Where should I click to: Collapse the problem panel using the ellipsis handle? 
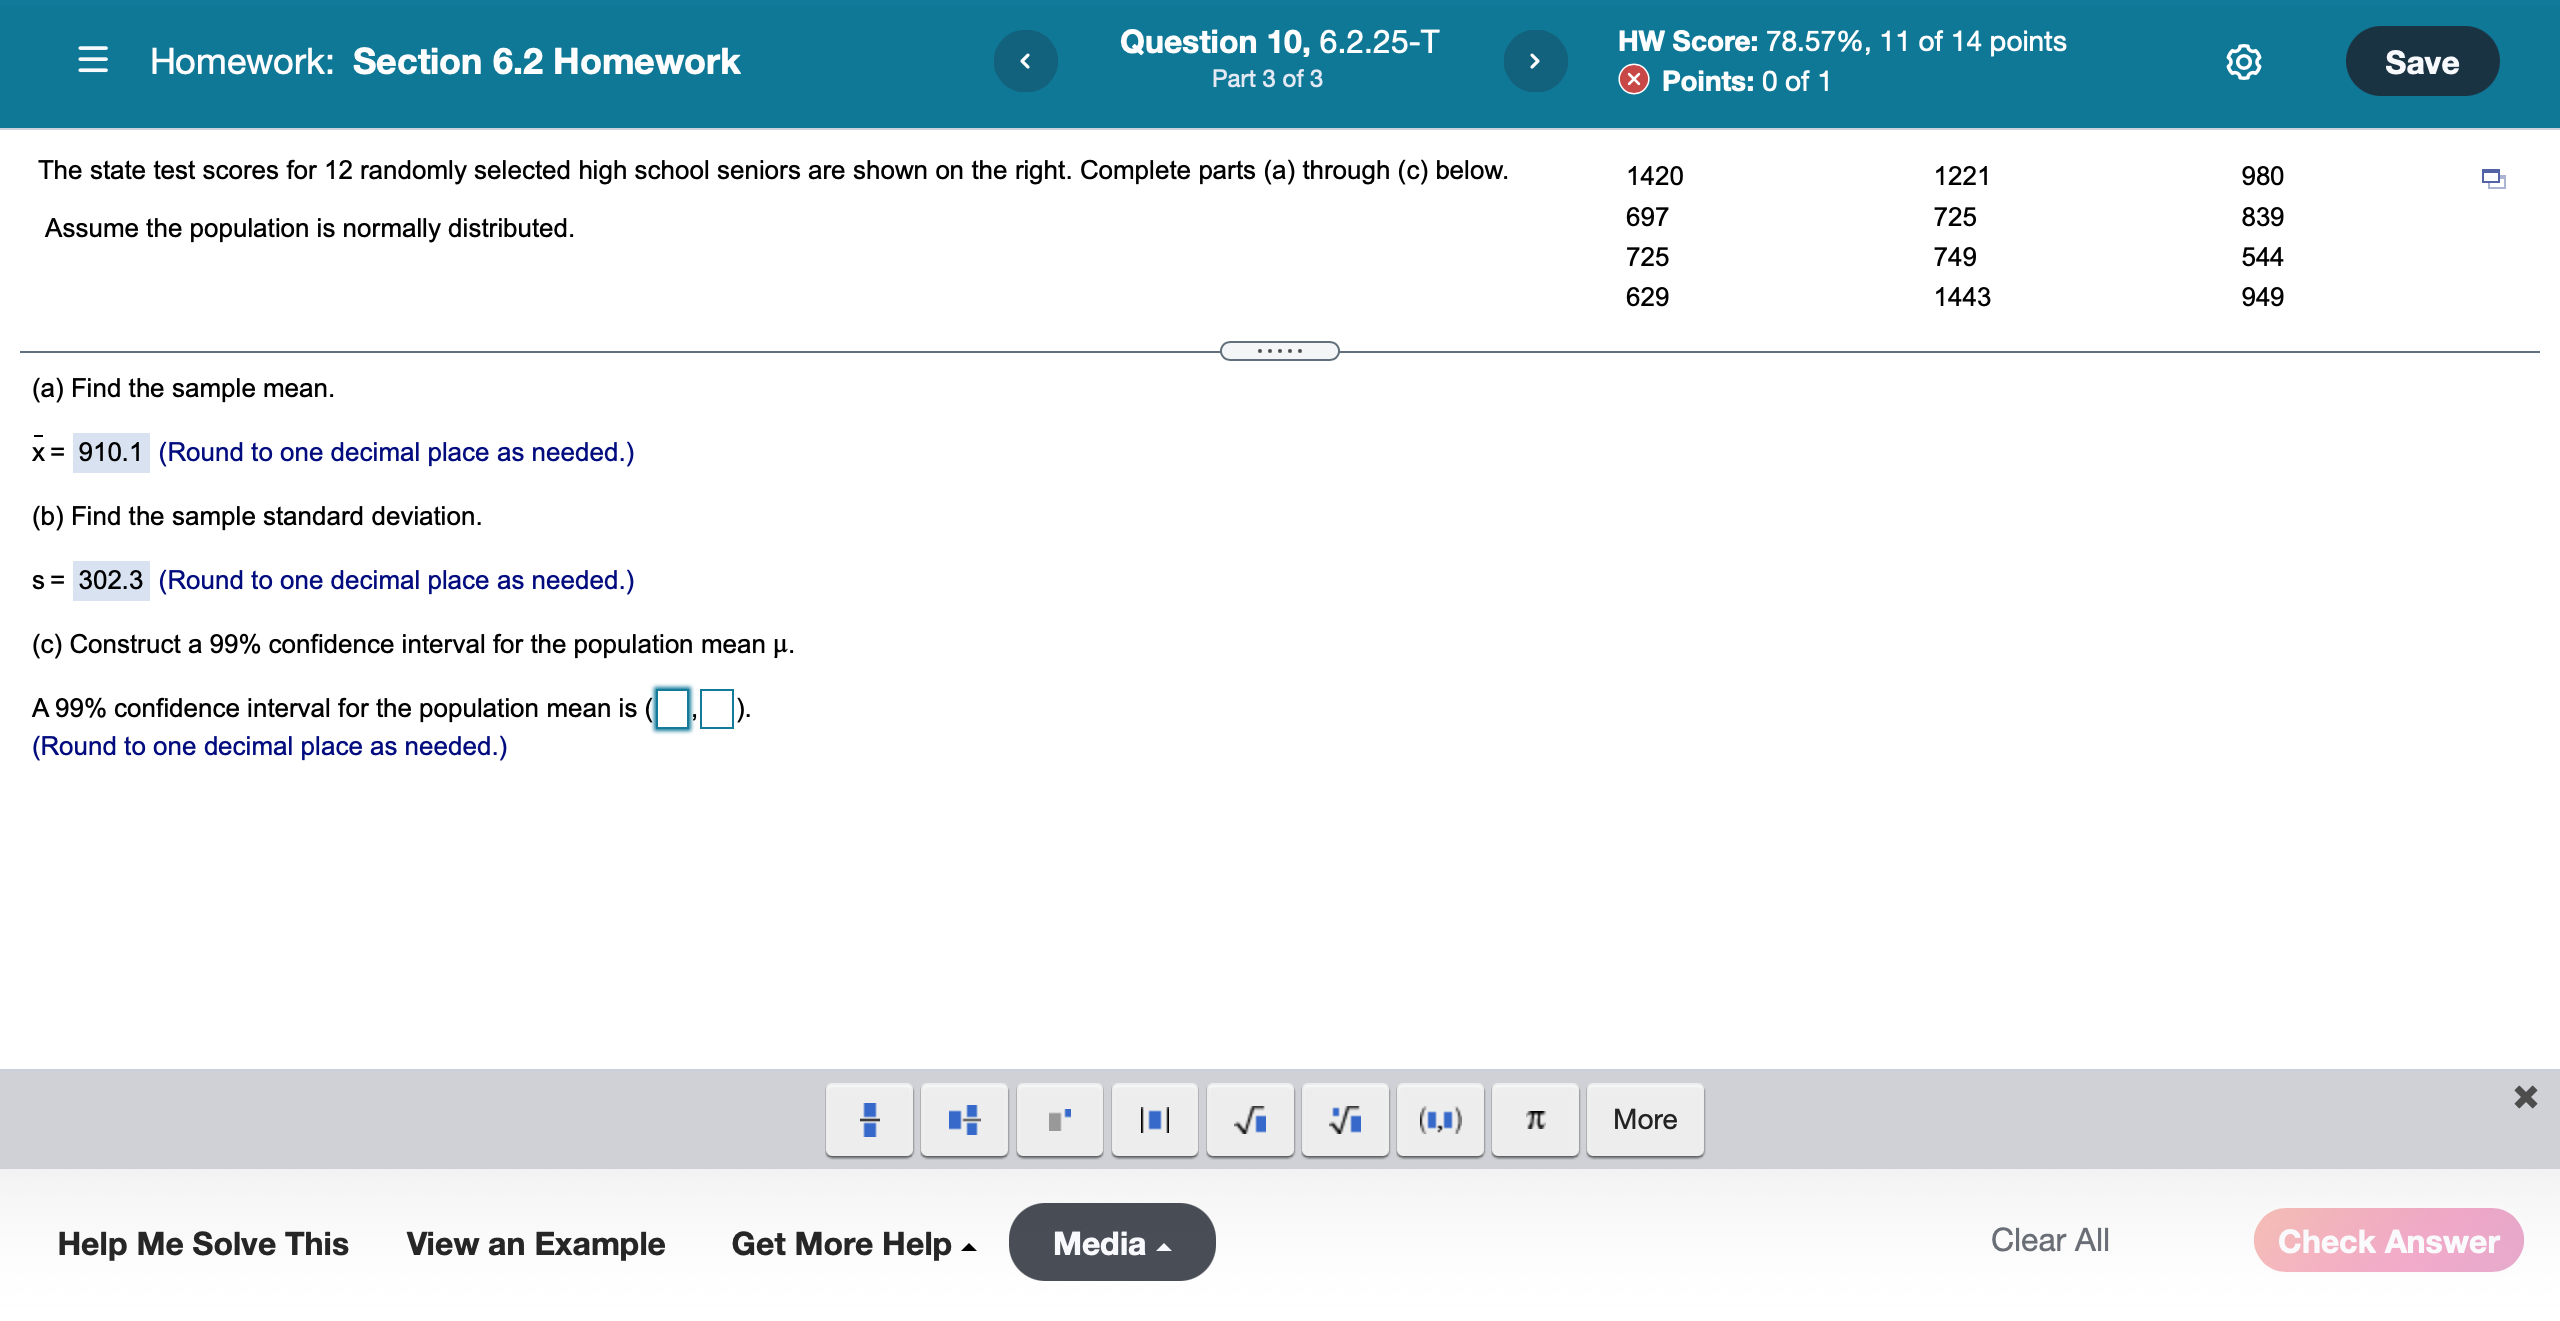[1280, 350]
